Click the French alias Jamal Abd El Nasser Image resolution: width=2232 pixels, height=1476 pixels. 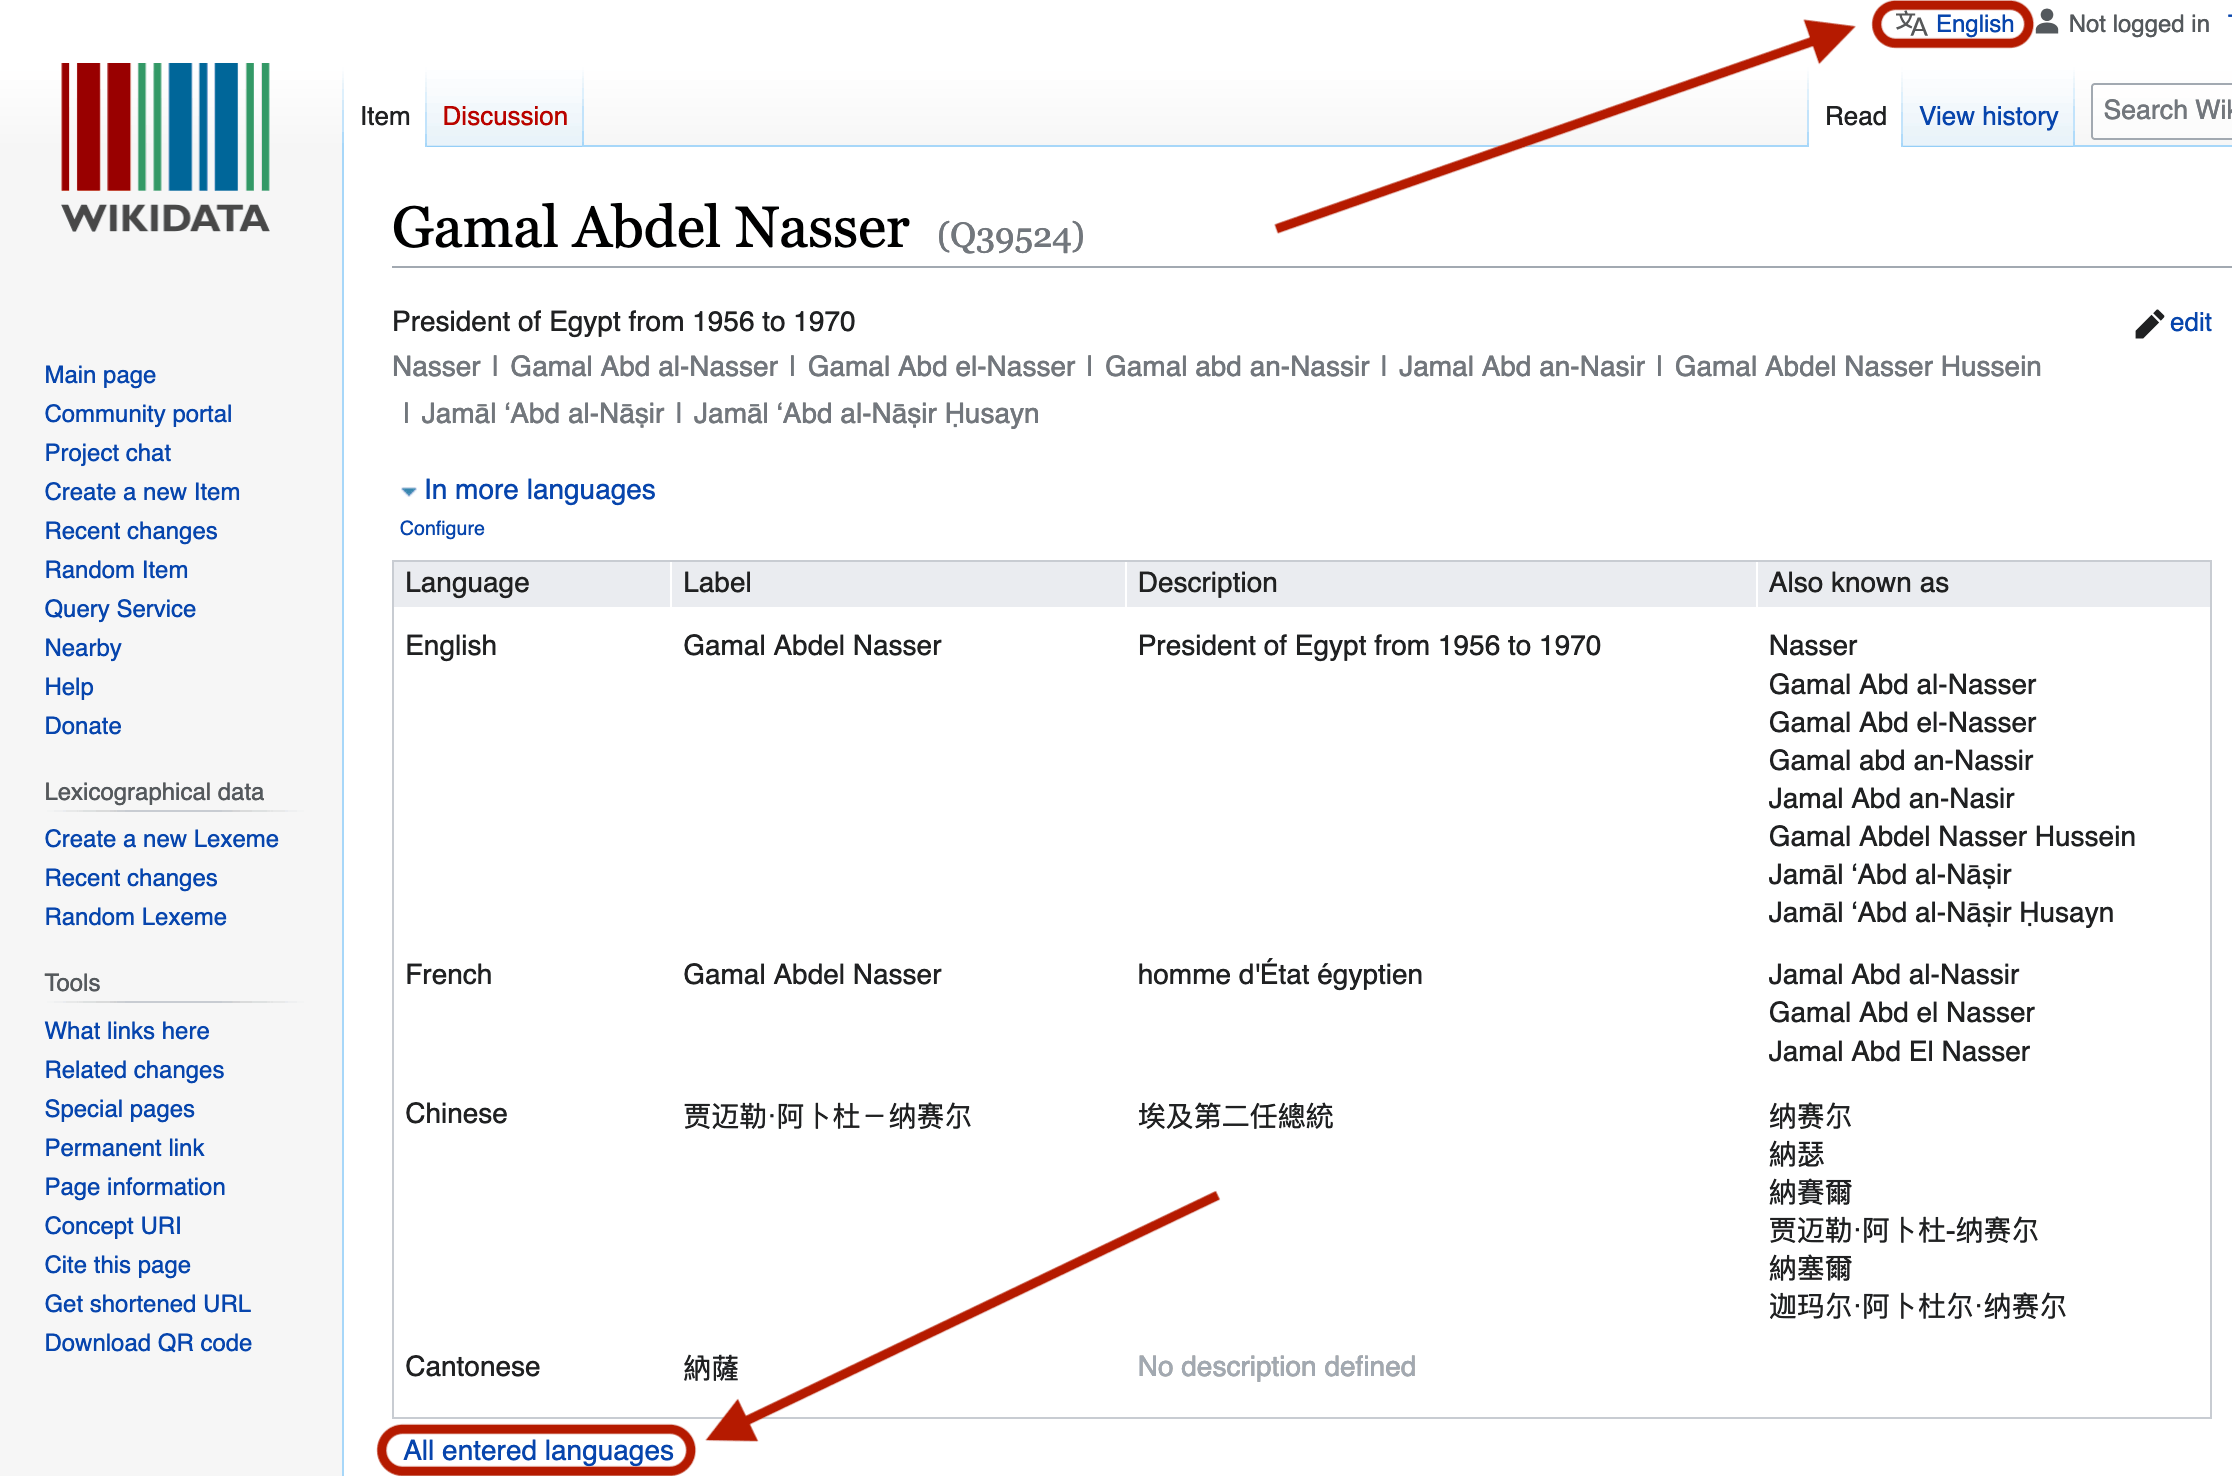click(1898, 1051)
